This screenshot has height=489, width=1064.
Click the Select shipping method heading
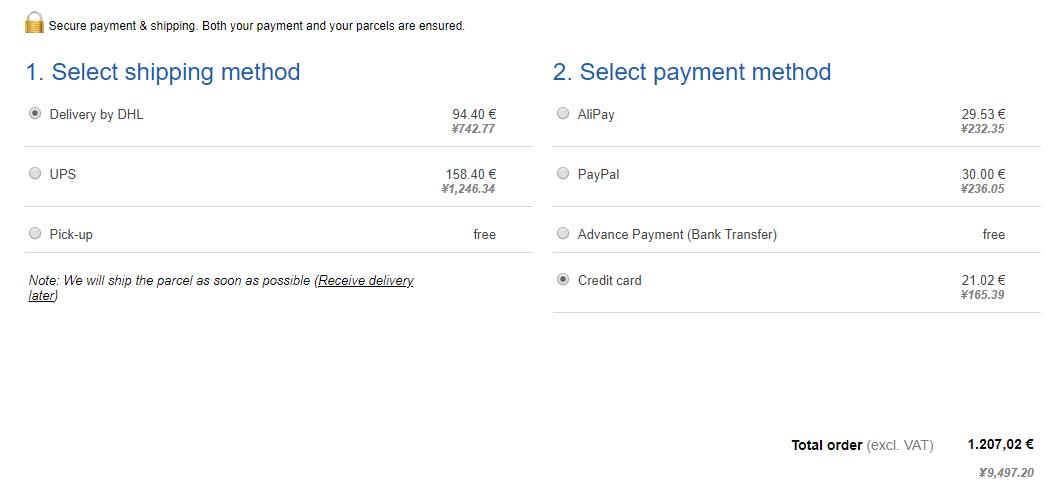[163, 72]
